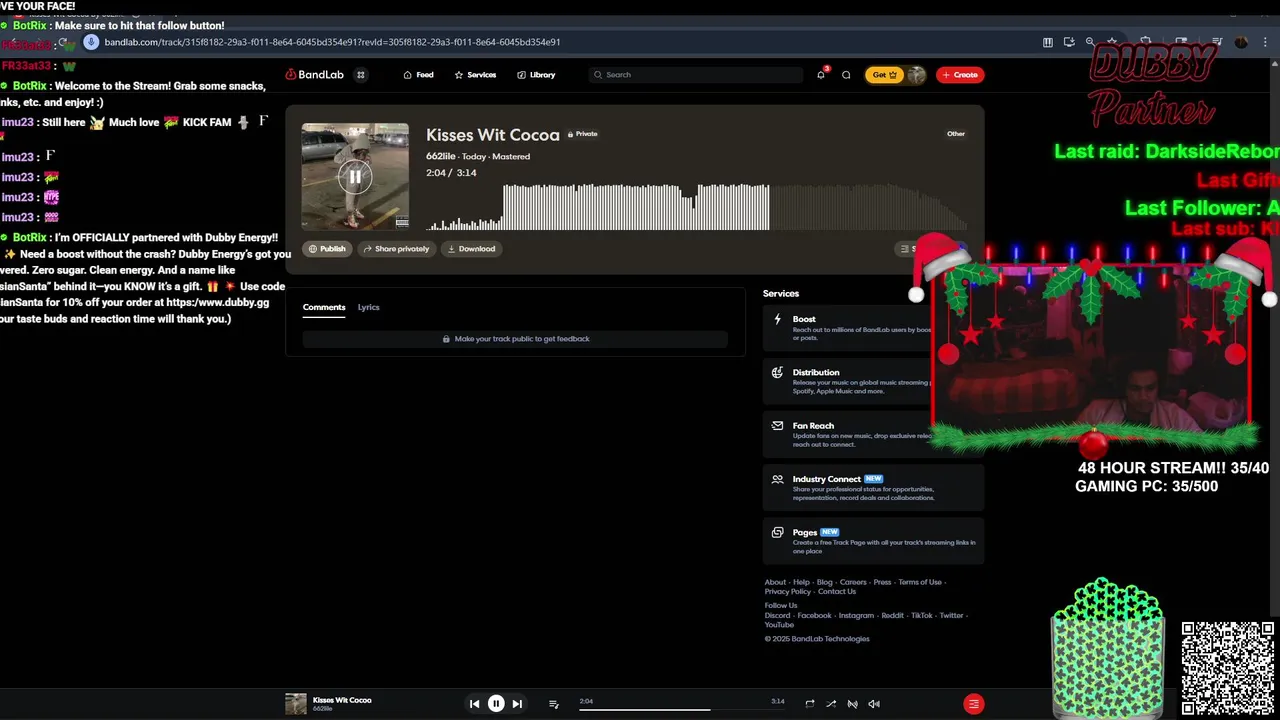This screenshot has height=720, width=1280.
Task: Open the chat messages icon
Action: 846,75
